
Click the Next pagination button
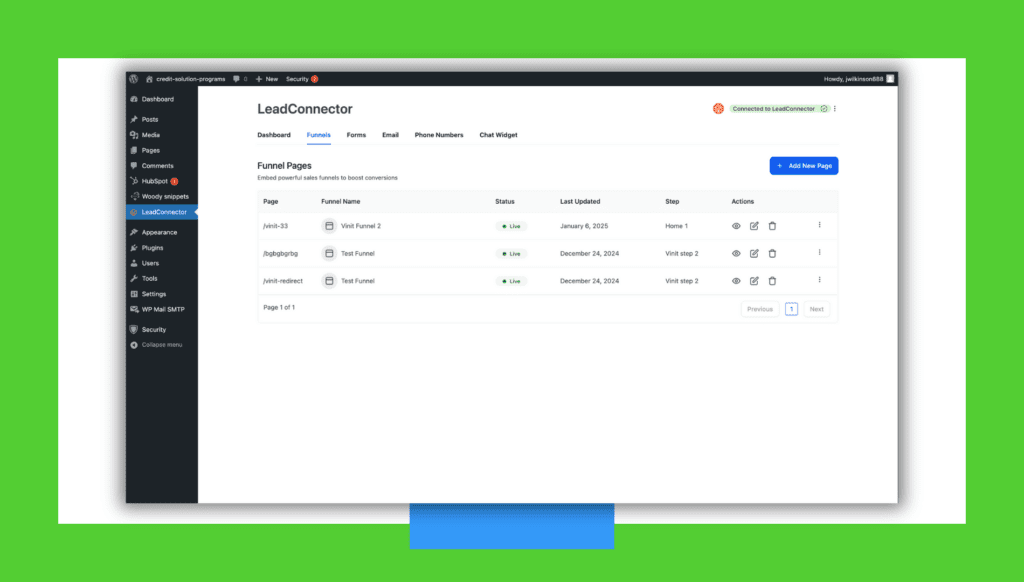click(x=816, y=309)
